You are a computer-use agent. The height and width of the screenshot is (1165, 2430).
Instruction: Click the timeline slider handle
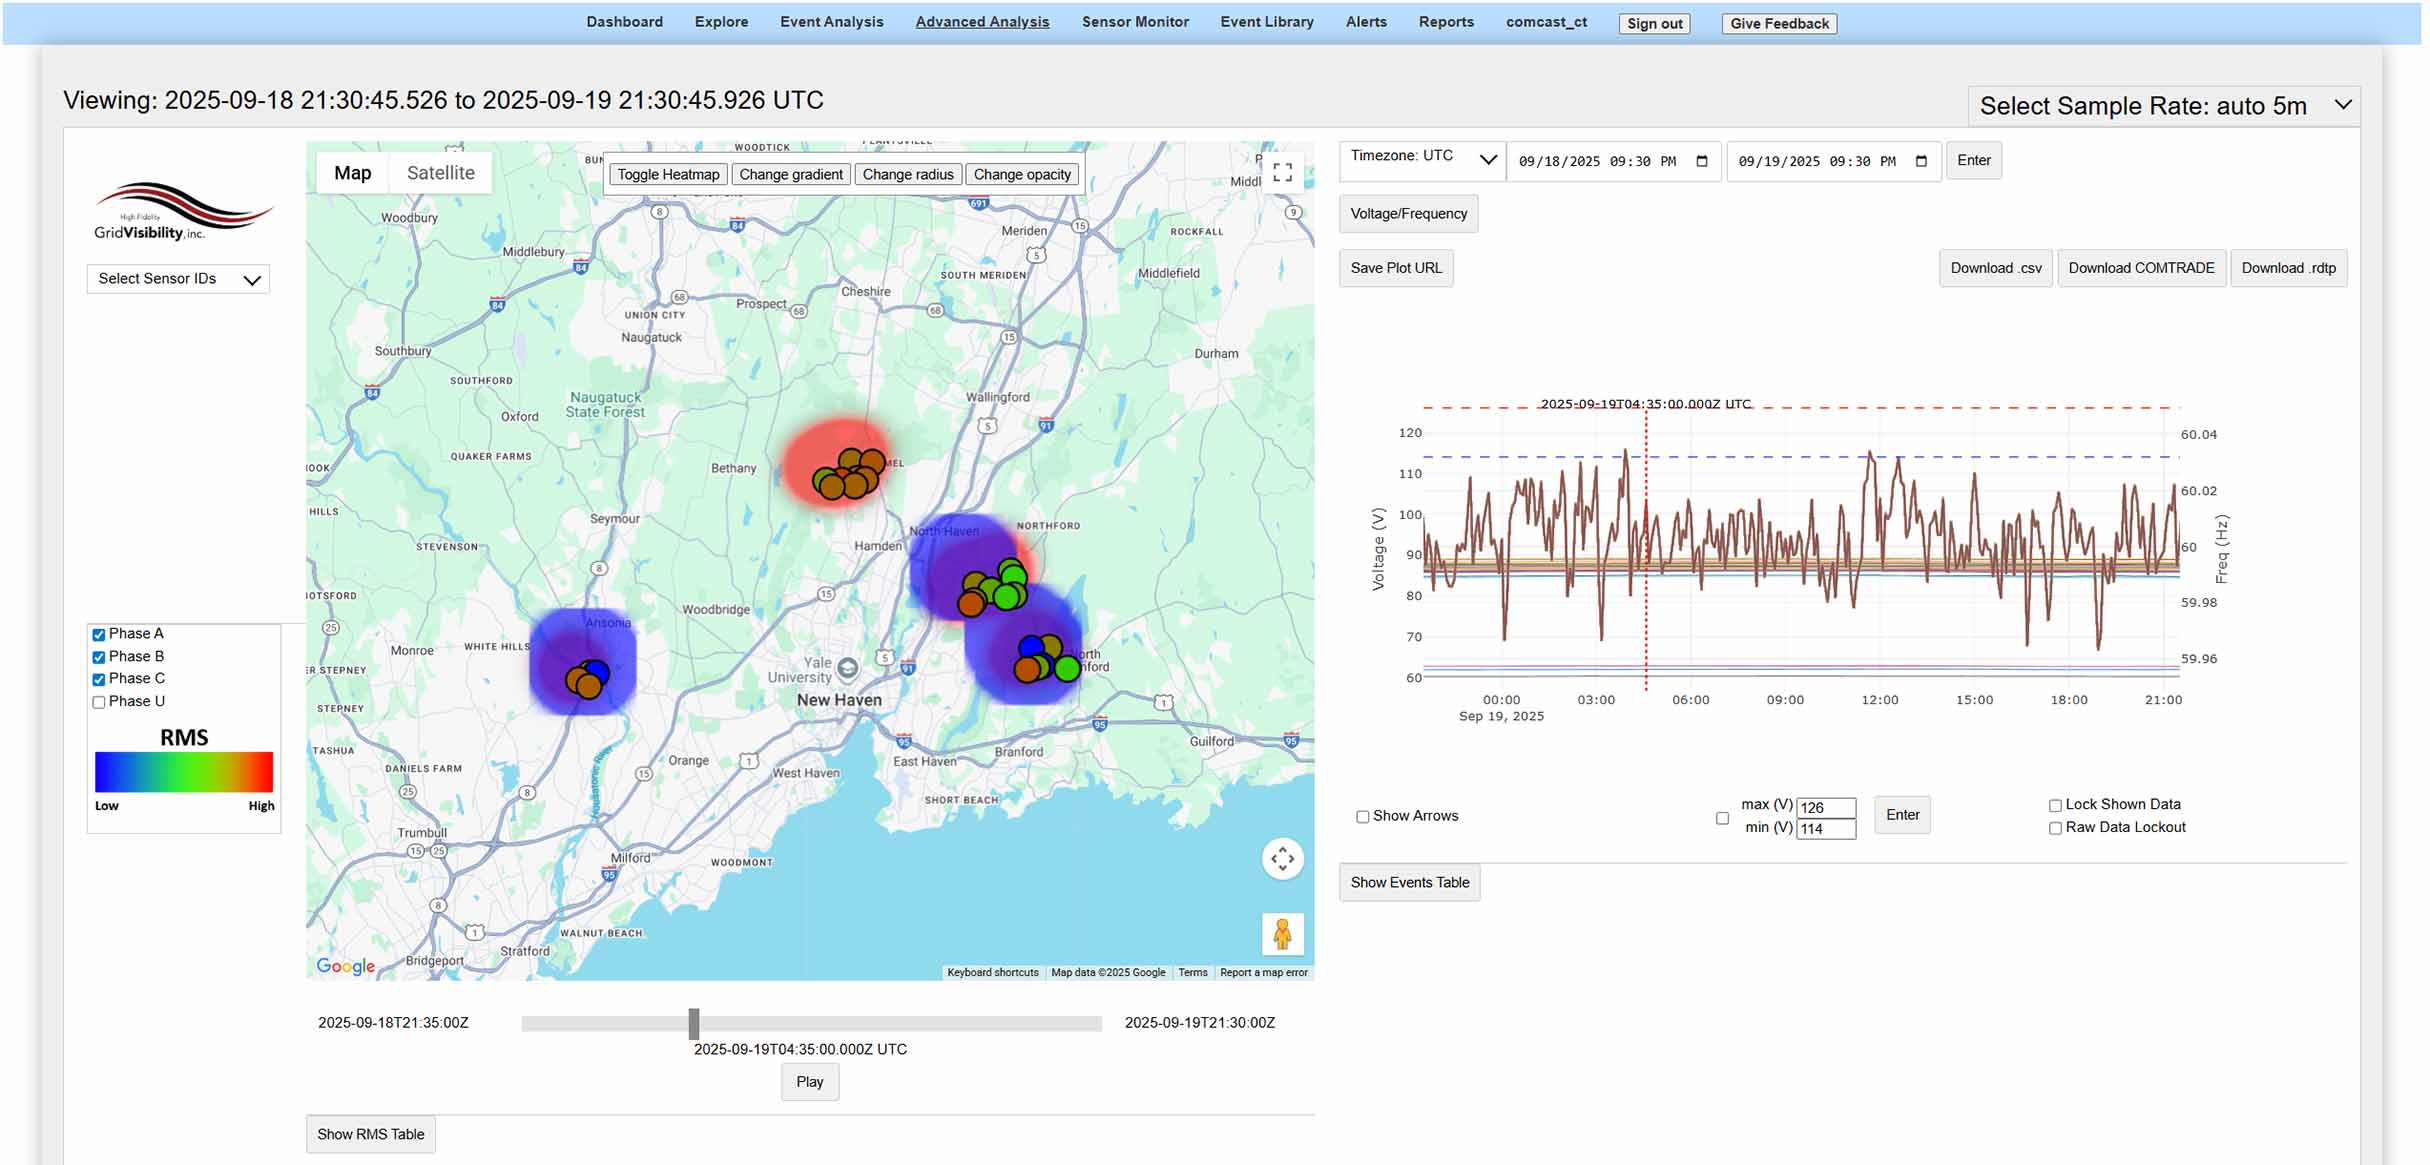[x=694, y=1023]
